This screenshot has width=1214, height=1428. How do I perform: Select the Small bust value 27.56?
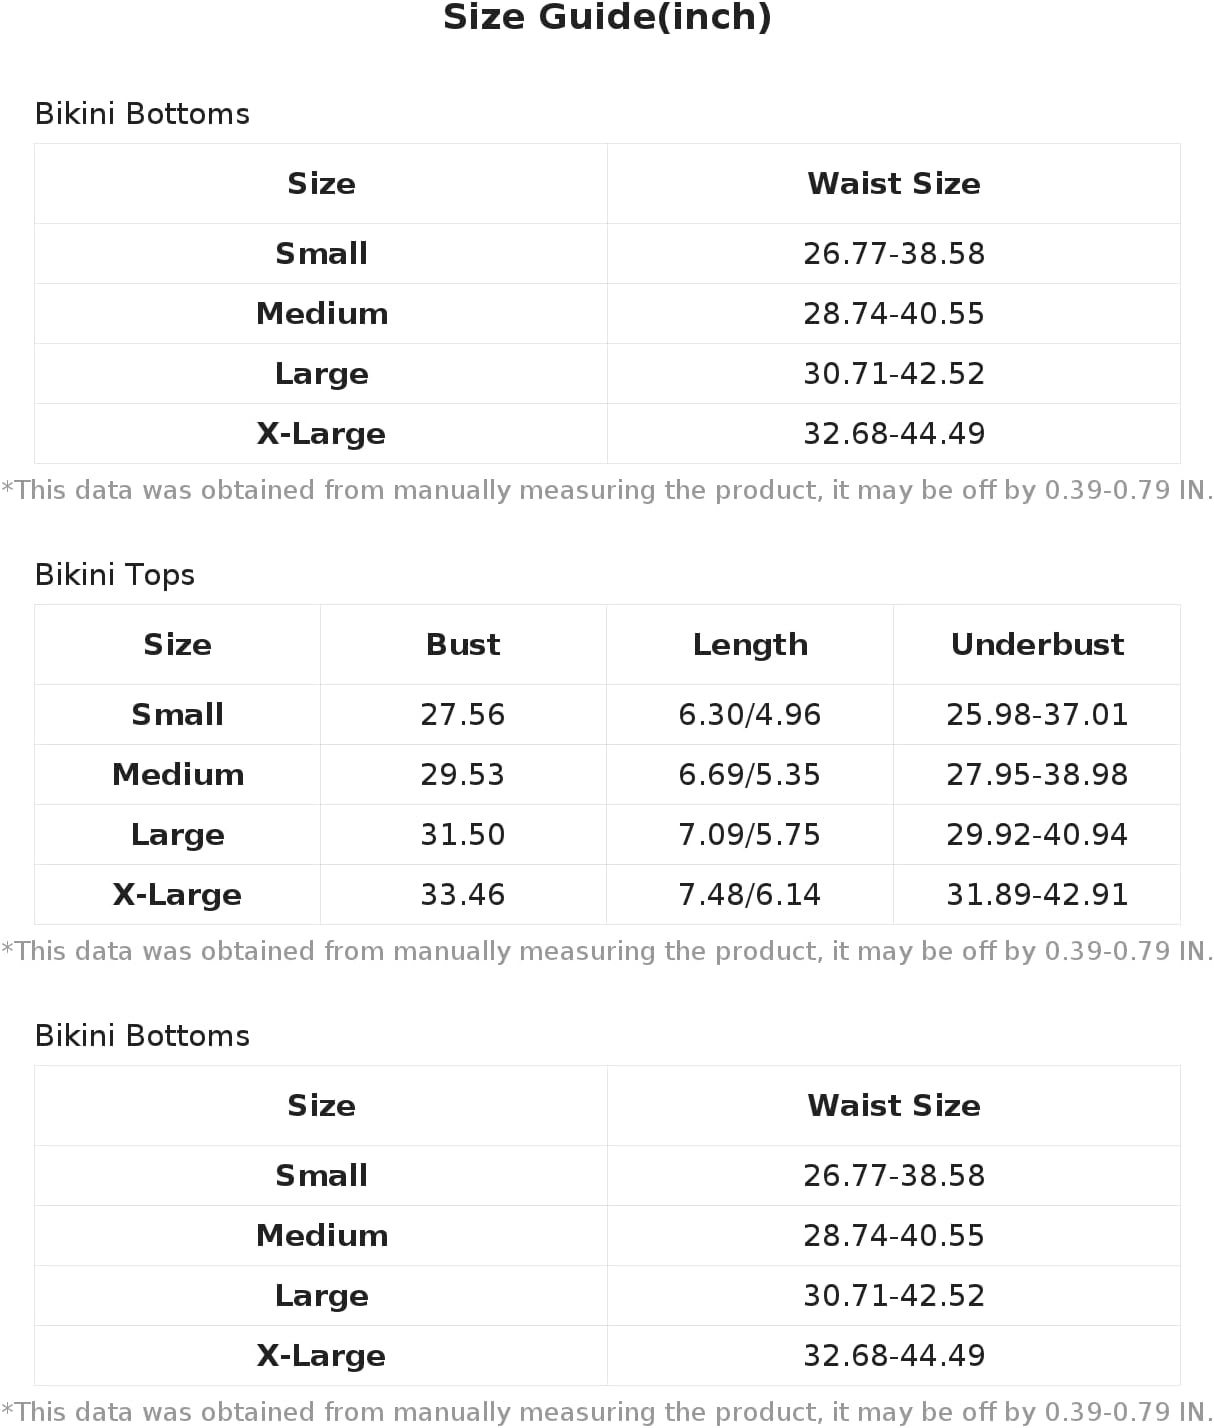[463, 715]
